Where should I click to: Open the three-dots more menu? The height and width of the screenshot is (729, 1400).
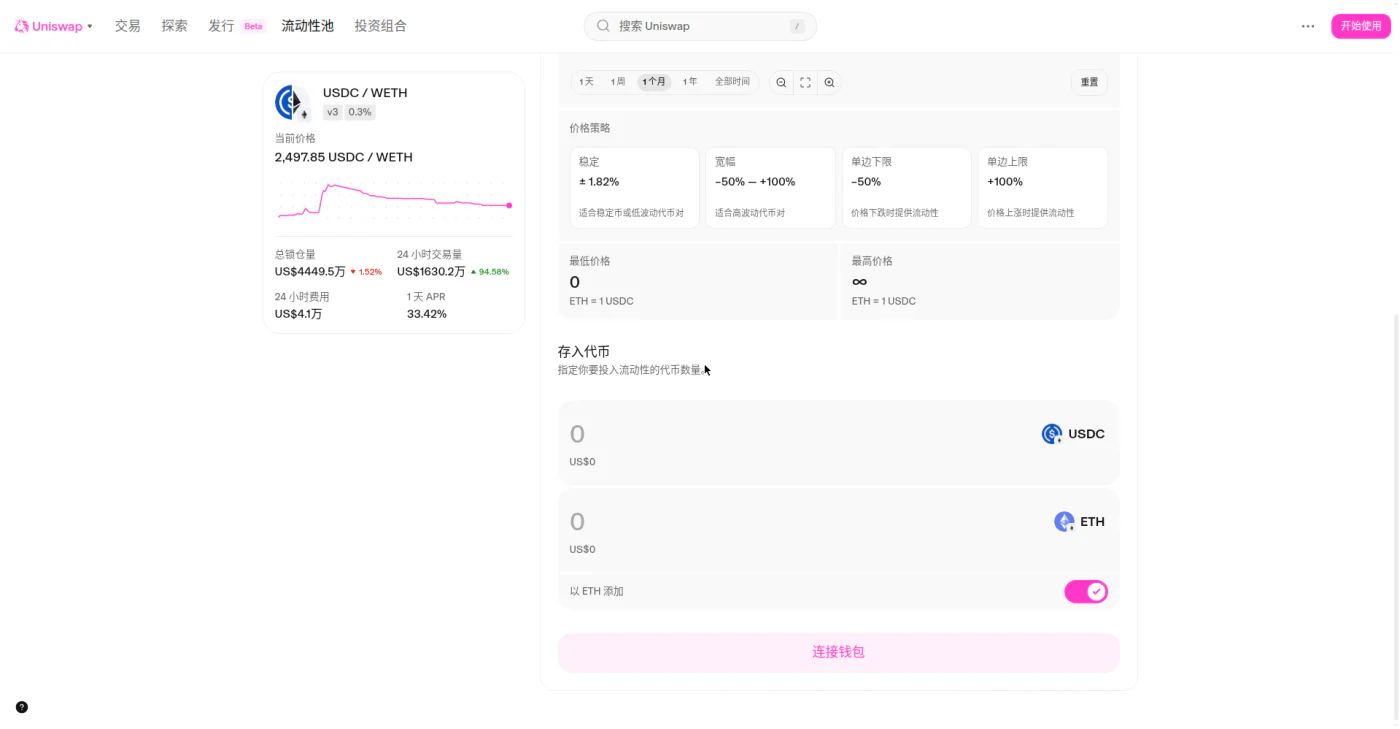1308,26
